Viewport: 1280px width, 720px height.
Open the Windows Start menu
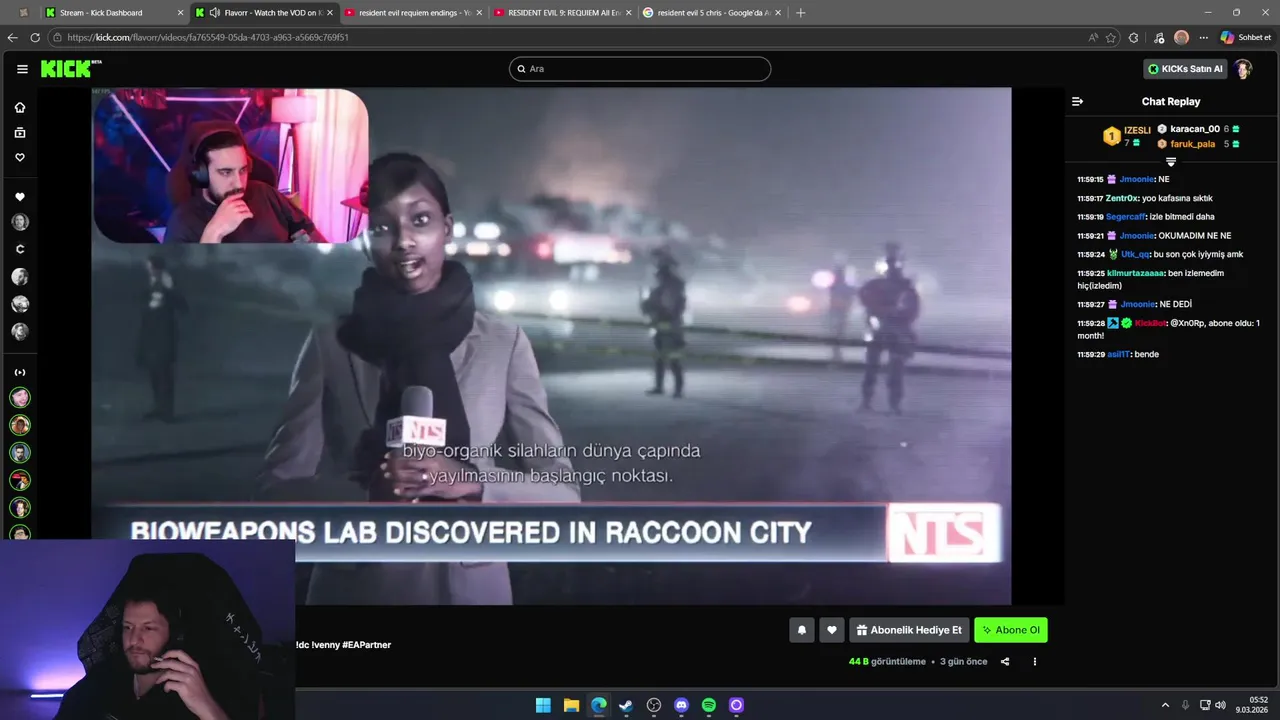[x=543, y=705]
